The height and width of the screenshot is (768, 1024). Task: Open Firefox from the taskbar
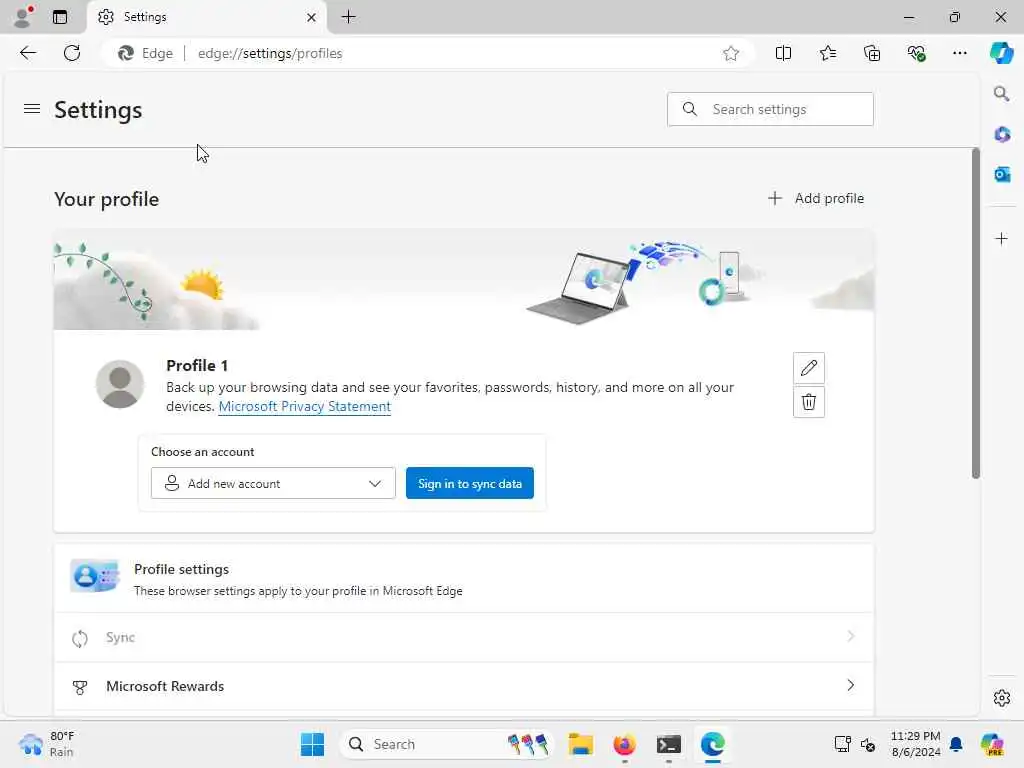coord(624,744)
